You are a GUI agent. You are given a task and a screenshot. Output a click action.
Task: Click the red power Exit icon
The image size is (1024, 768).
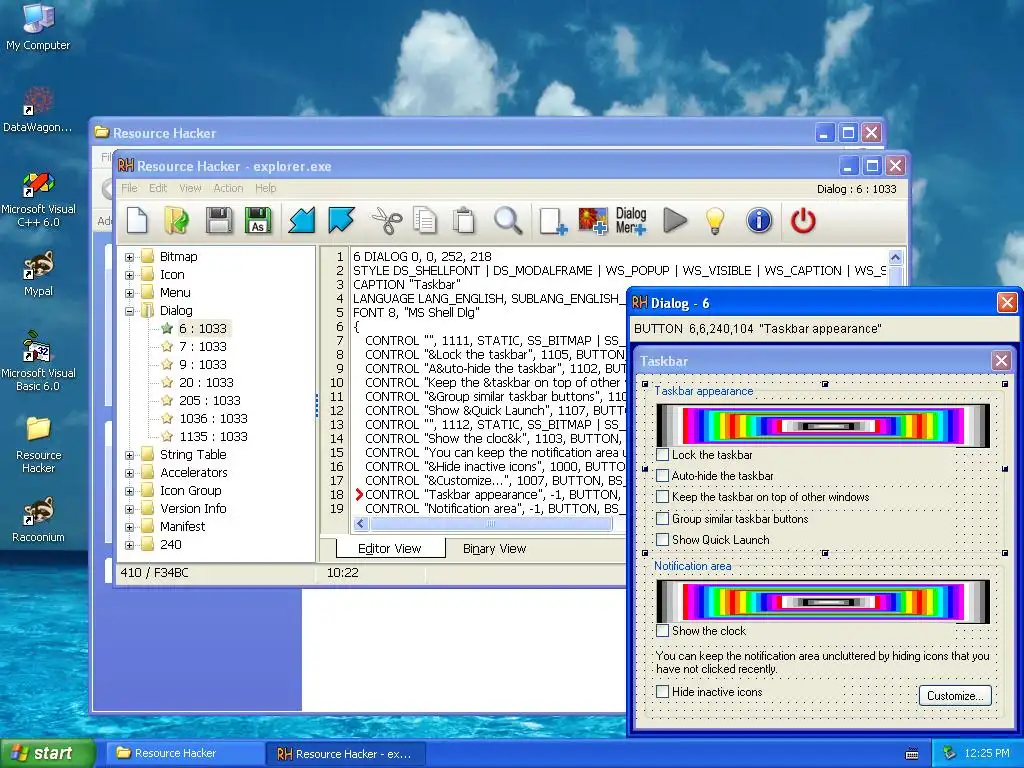pyautogui.click(x=803, y=220)
